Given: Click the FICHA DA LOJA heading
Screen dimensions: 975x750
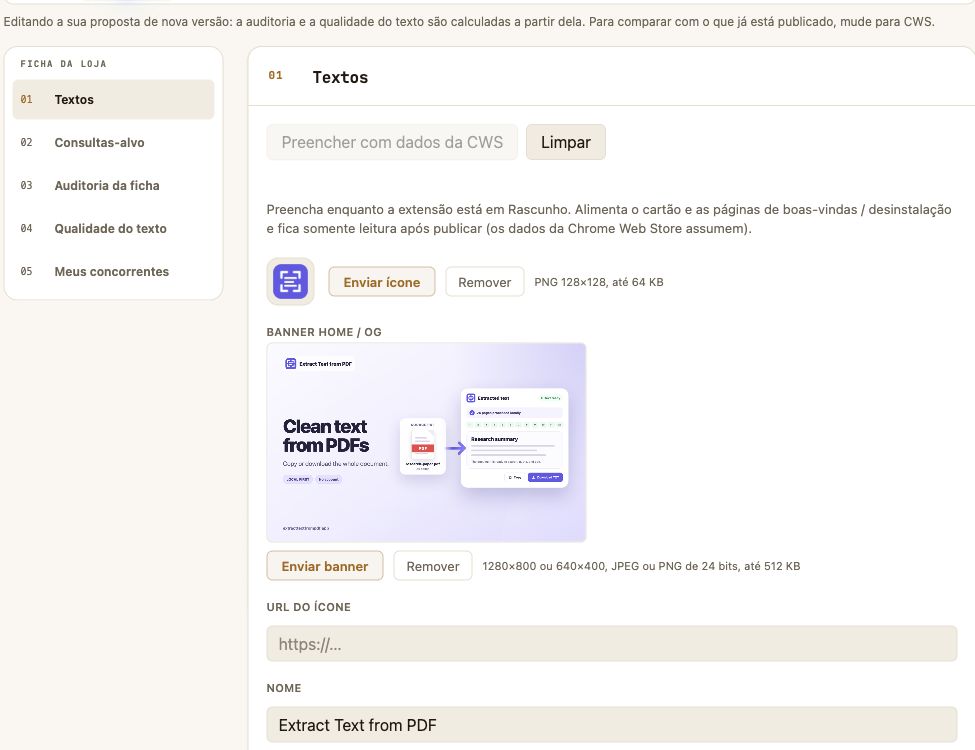Looking at the screenshot, I should 63,63.
